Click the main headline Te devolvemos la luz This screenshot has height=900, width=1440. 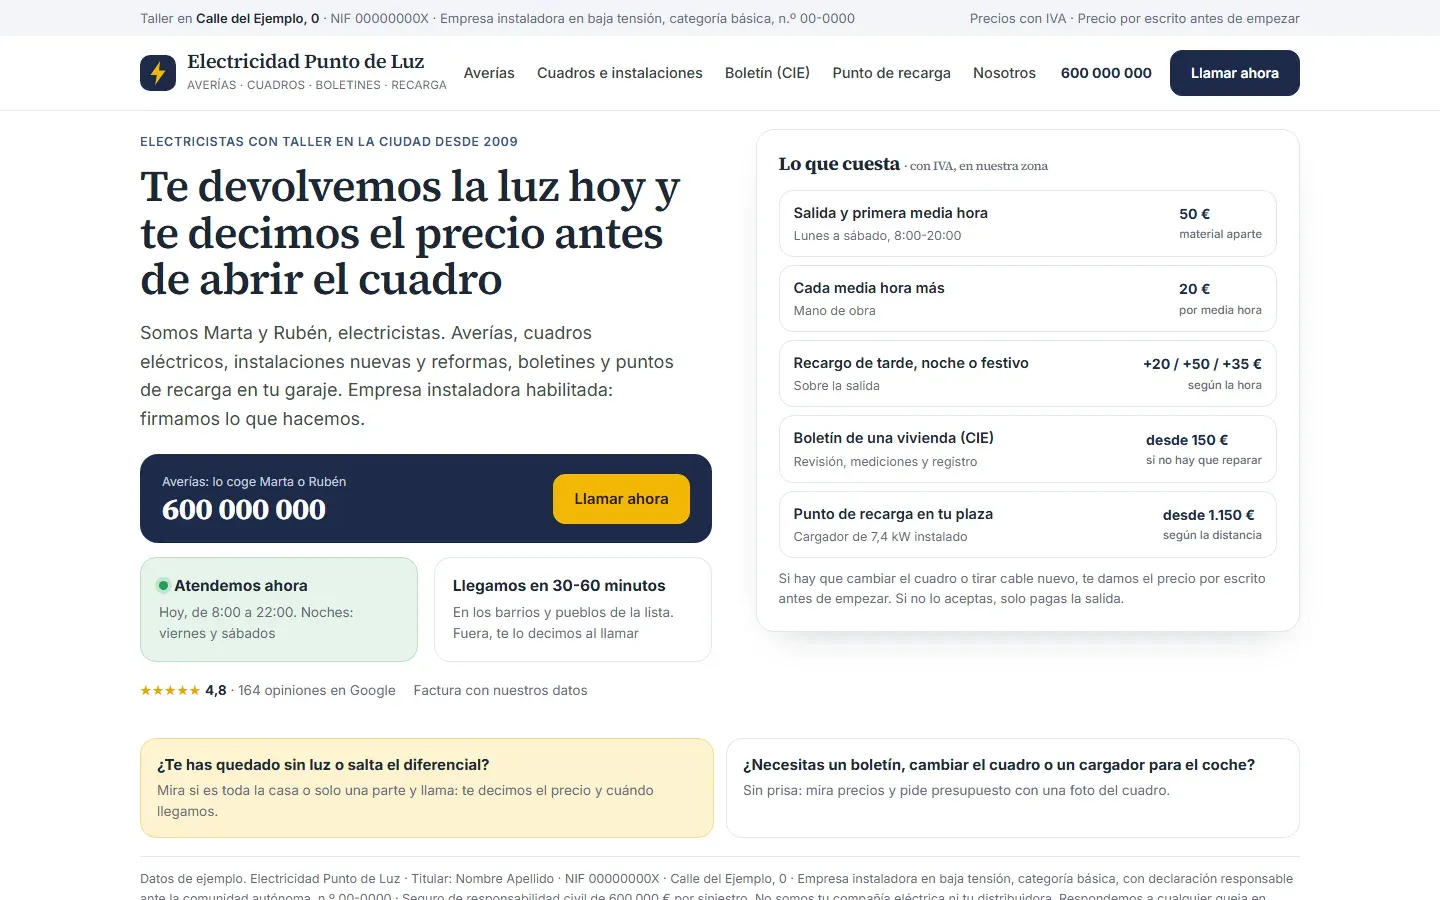(x=410, y=233)
